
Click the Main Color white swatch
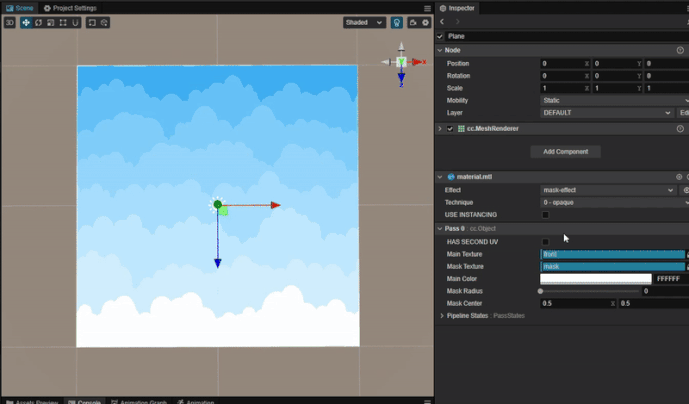[x=595, y=279]
